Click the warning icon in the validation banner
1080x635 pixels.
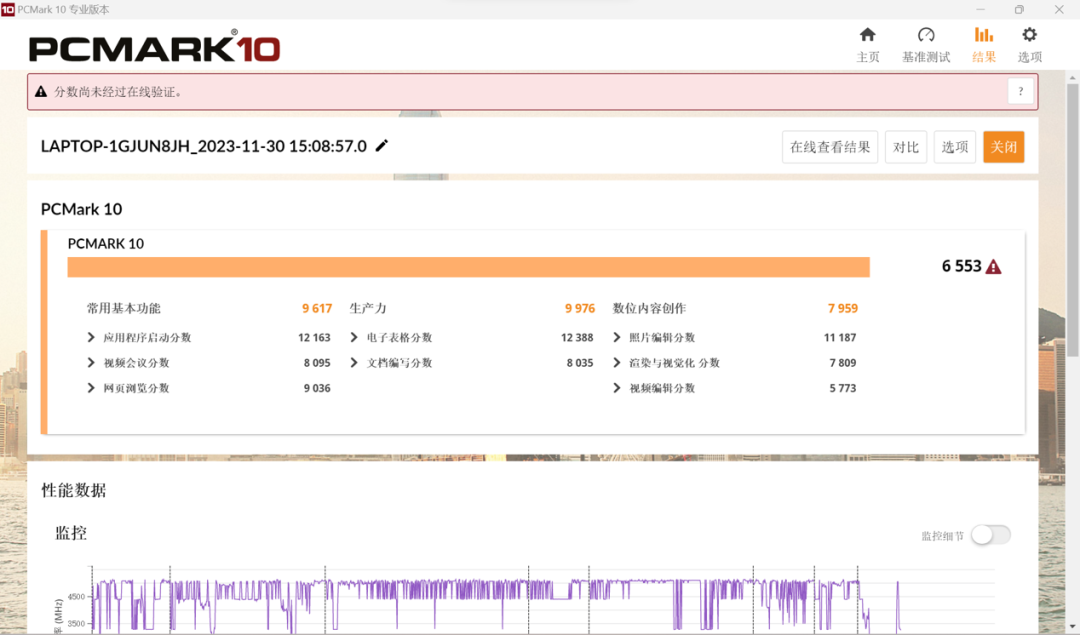(41, 92)
